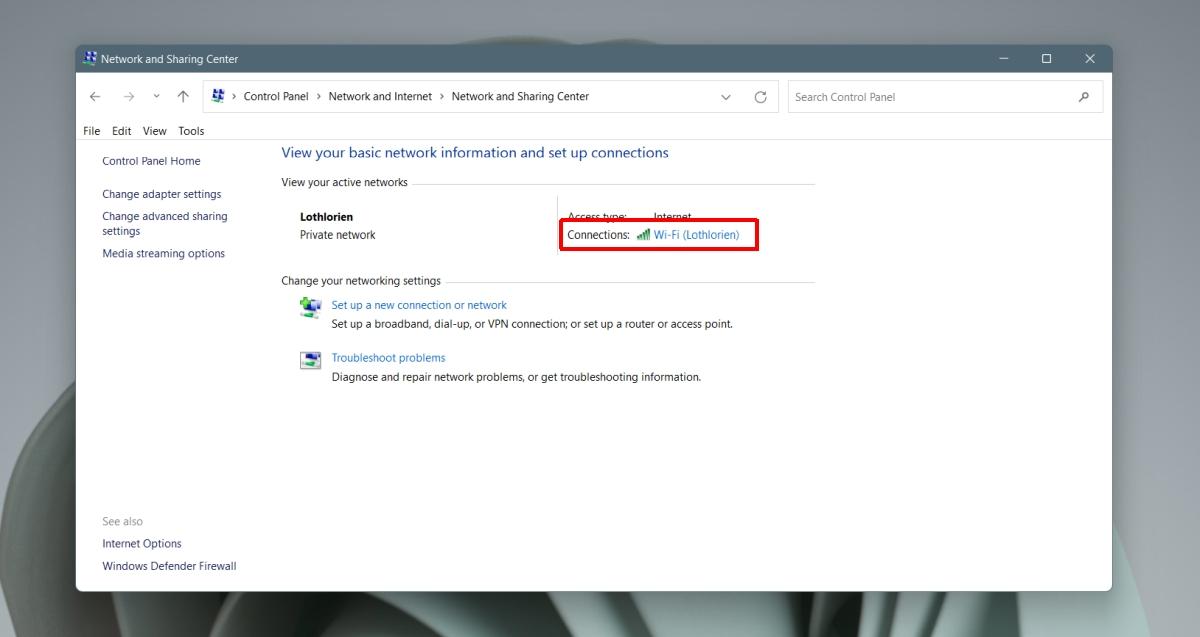Expand chevron after Control Panel breadcrumb
1200x637 pixels.
pos(319,97)
